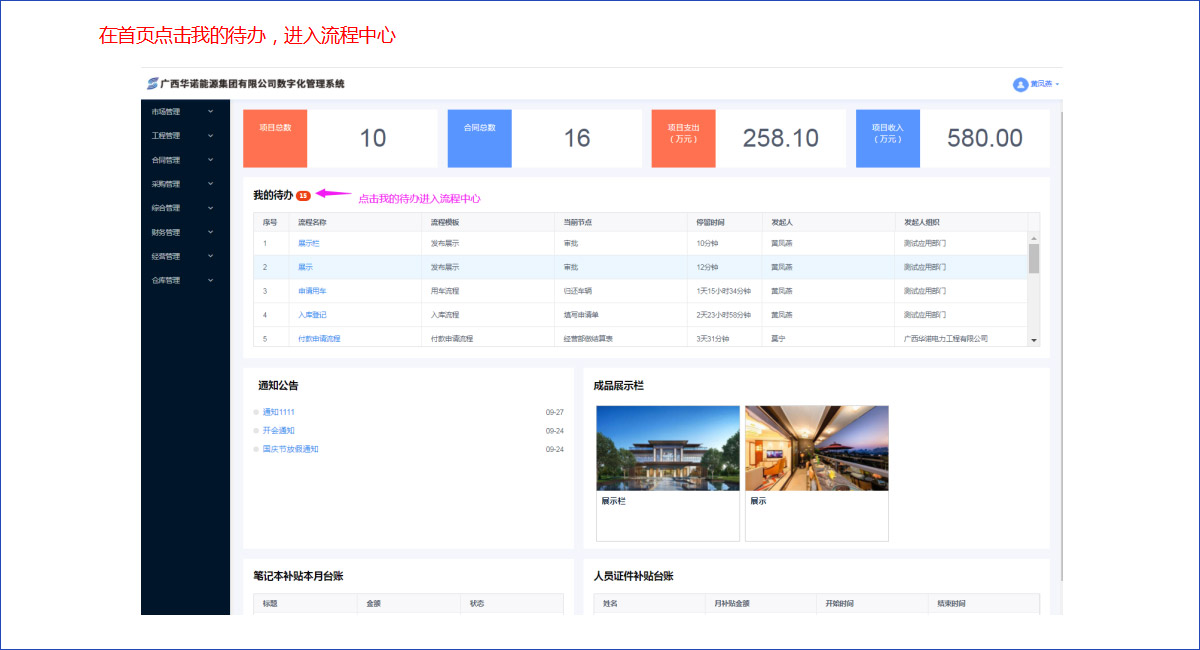Click the to-do table scroll up arrow
This screenshot has height=650, width=1200.
coord(1034,238)
